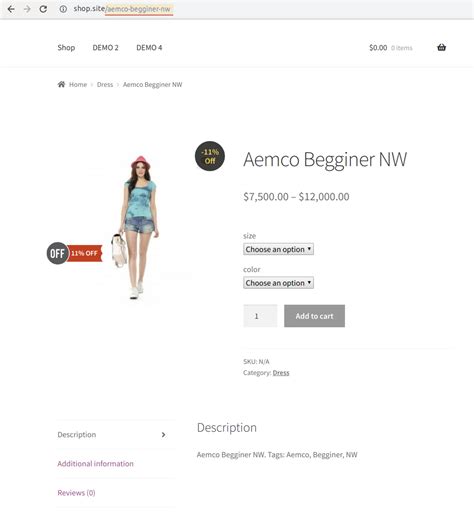474x513 pixels.
Task: Open the shopping basket icon
Action: [441, 47]
